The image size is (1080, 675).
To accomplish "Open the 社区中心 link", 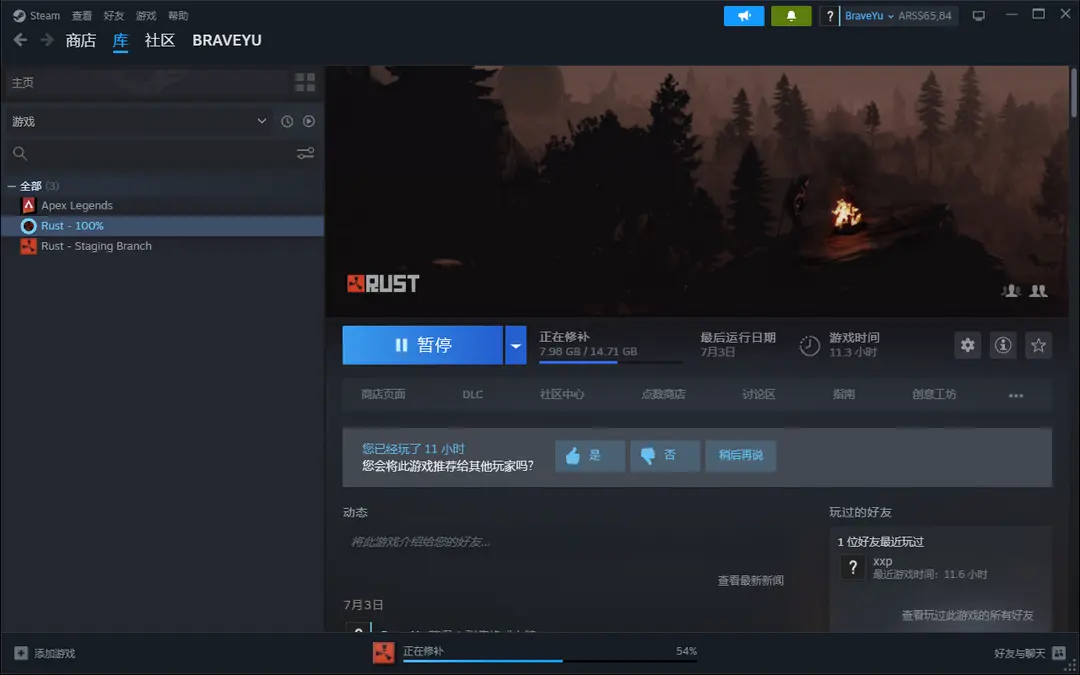I will tap(562, 395).
